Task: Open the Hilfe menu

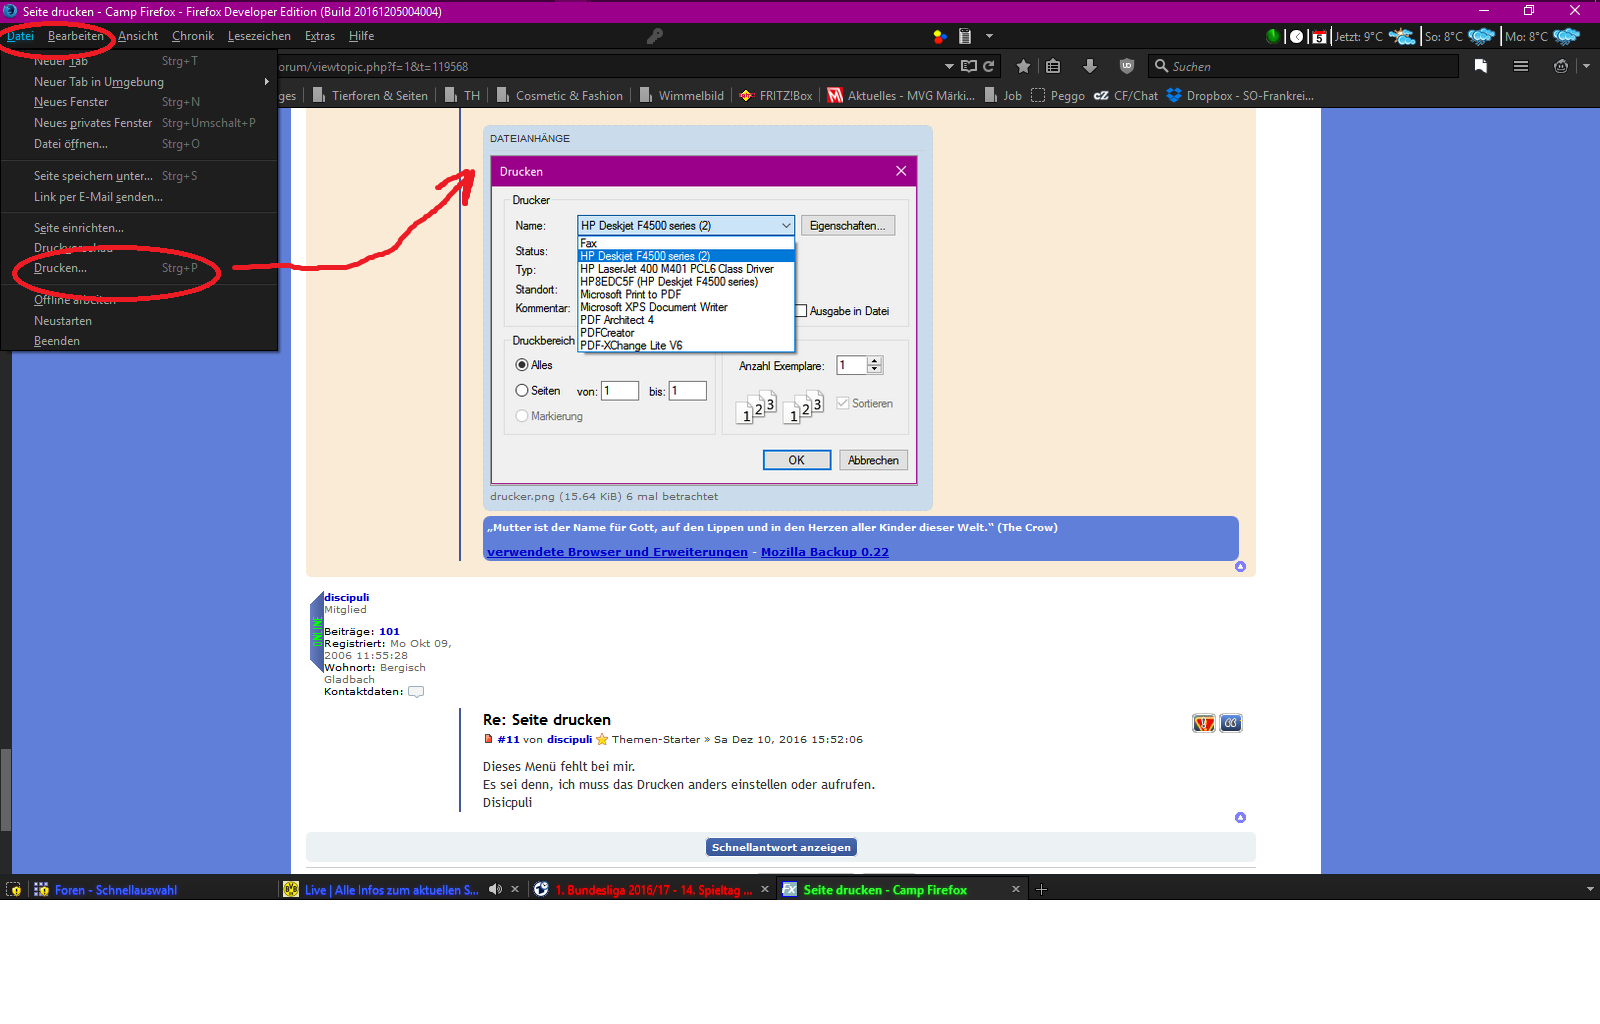Action: pyautogui.click(x=362, y=36)
